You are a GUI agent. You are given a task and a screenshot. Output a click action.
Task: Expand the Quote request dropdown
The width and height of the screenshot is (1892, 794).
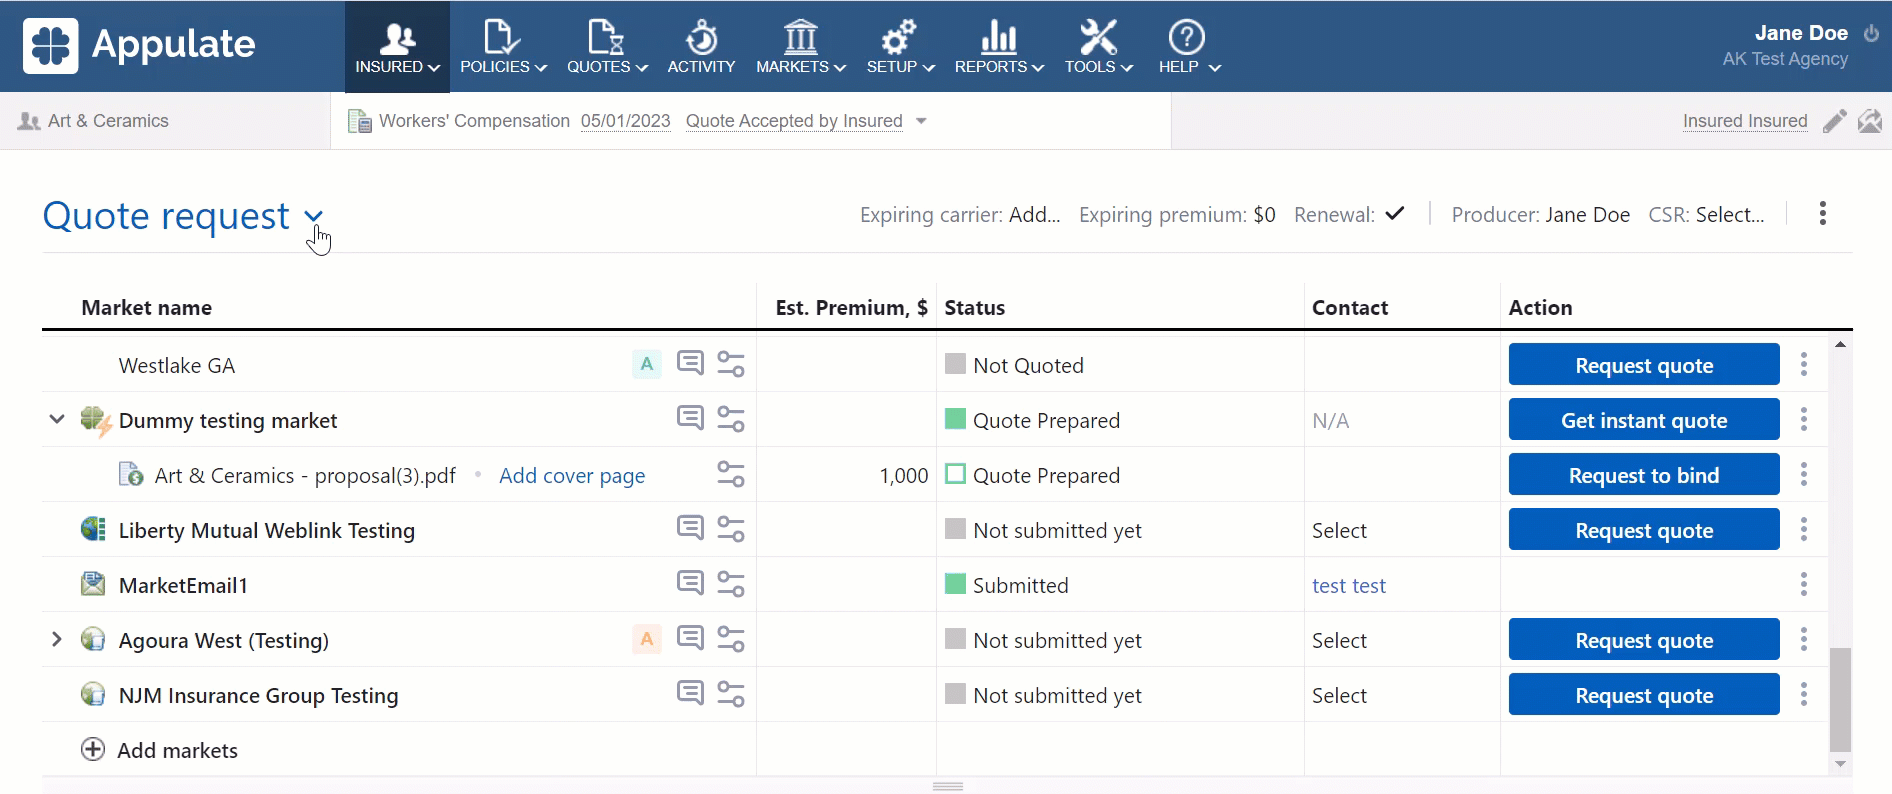coord(314,216)
